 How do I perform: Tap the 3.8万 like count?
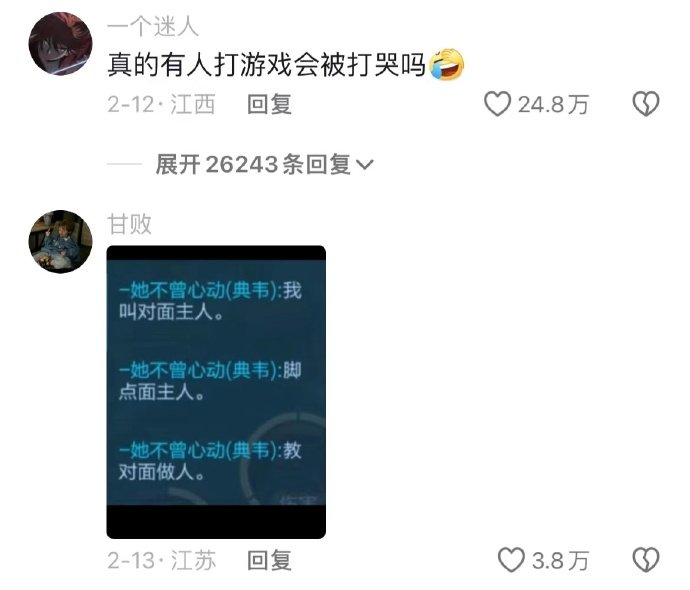[560, 561]
